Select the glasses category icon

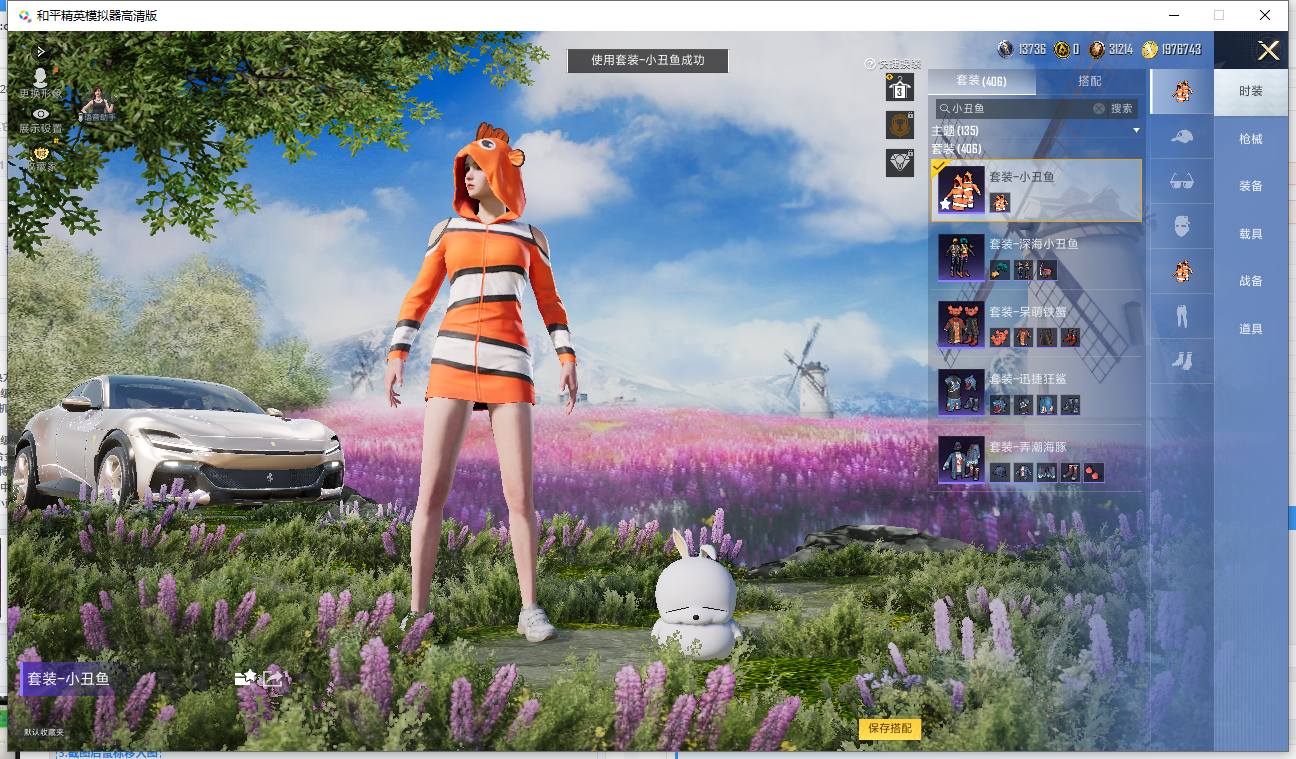pyautogui.click(x=1182, y=182)
